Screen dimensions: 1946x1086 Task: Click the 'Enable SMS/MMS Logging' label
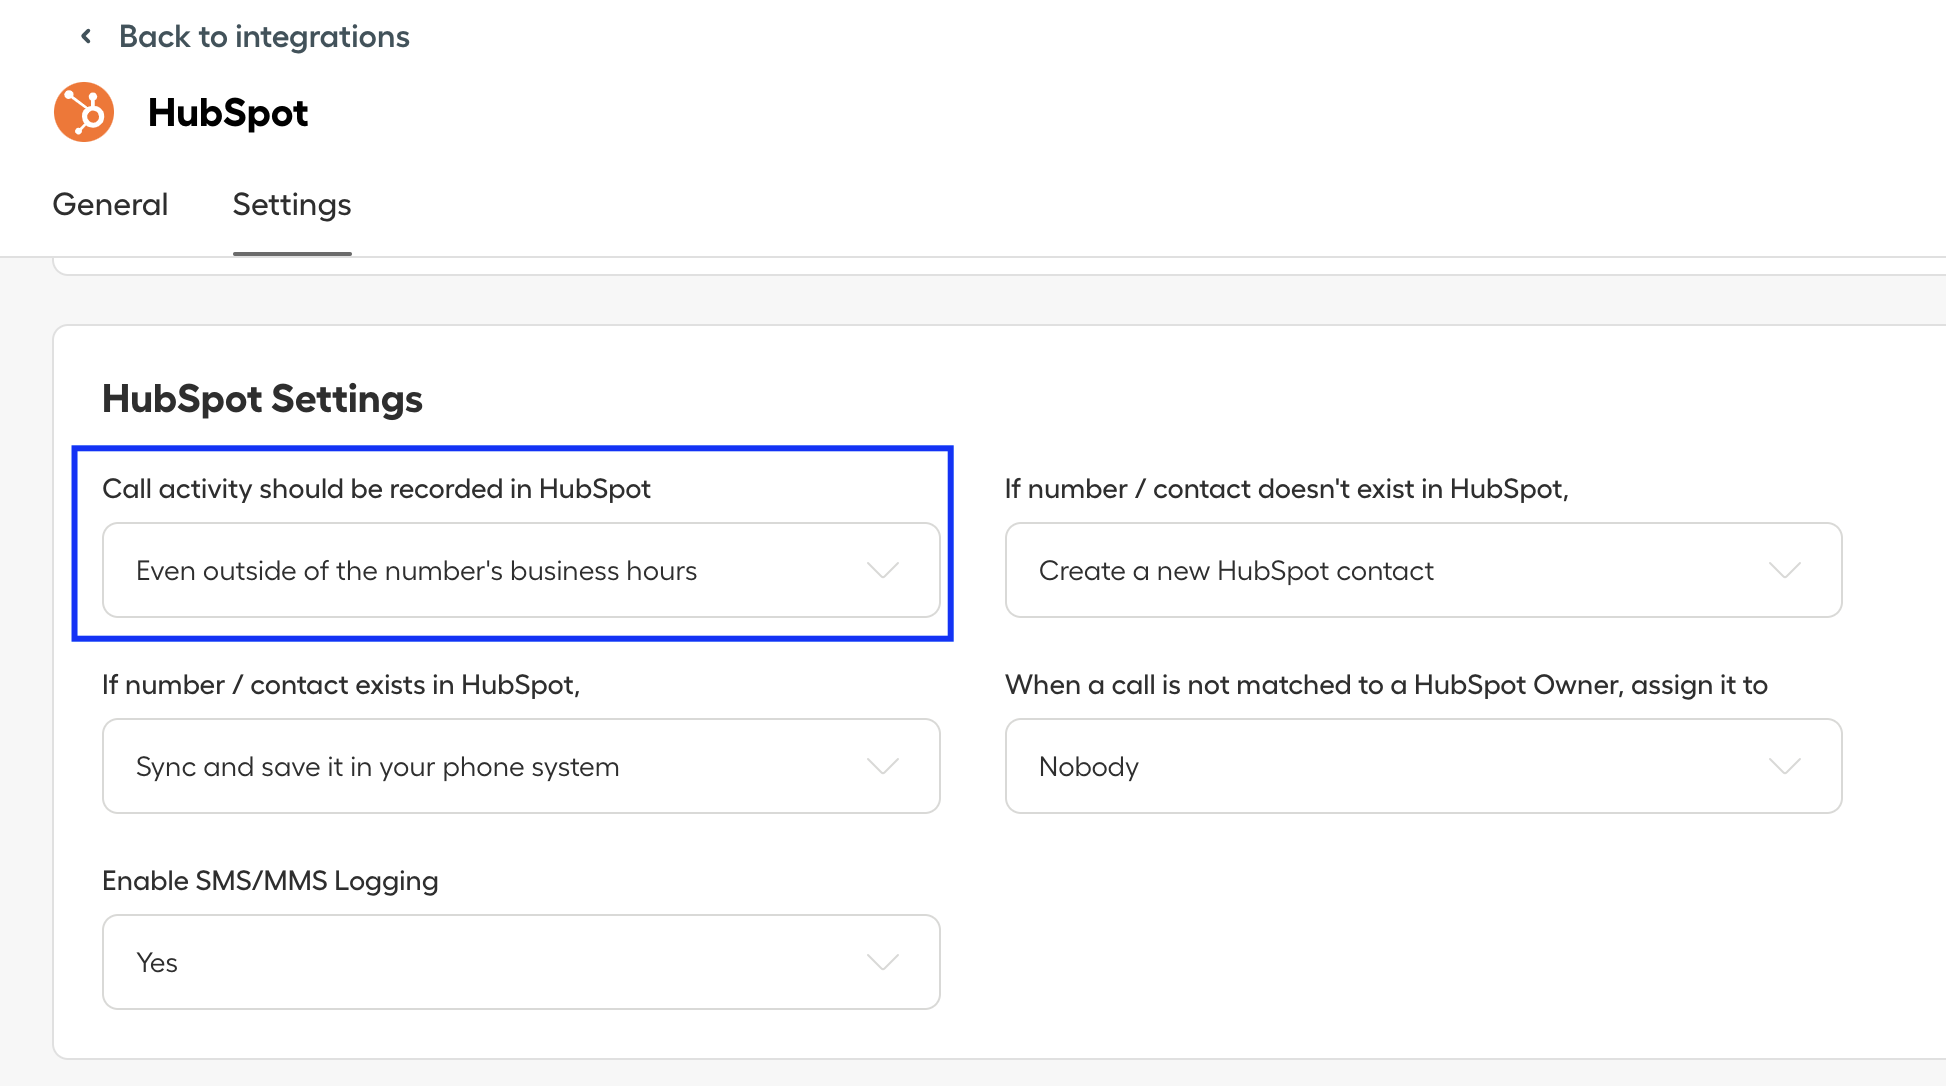[270, 881]
